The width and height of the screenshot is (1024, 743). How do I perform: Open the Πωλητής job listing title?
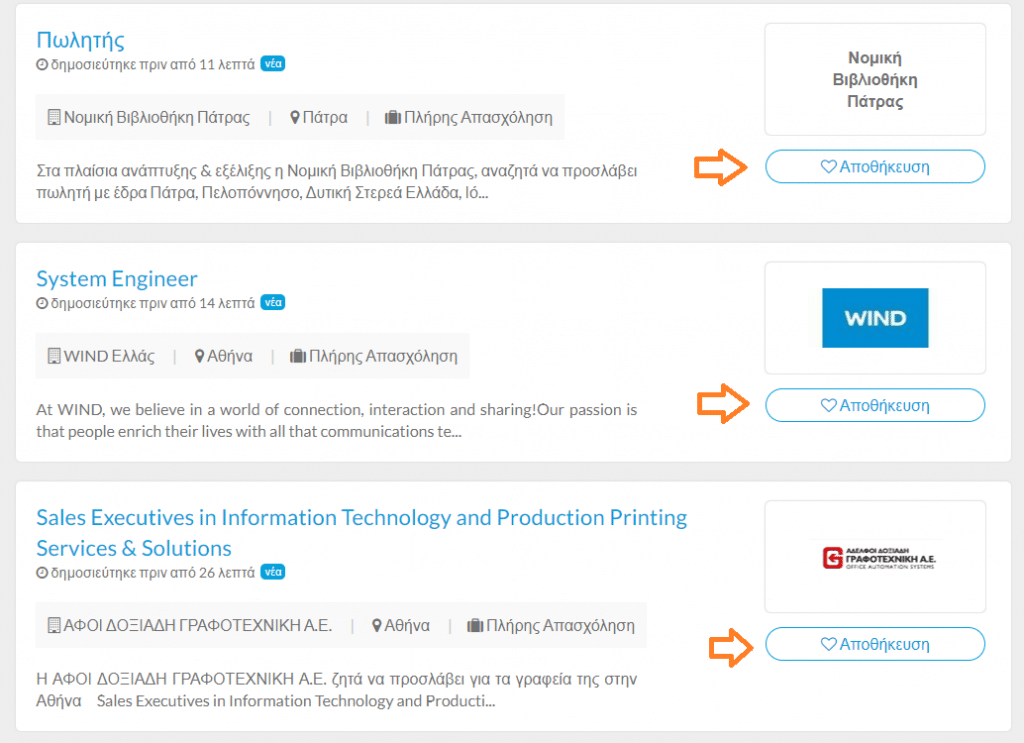click(x=80, y=40)
